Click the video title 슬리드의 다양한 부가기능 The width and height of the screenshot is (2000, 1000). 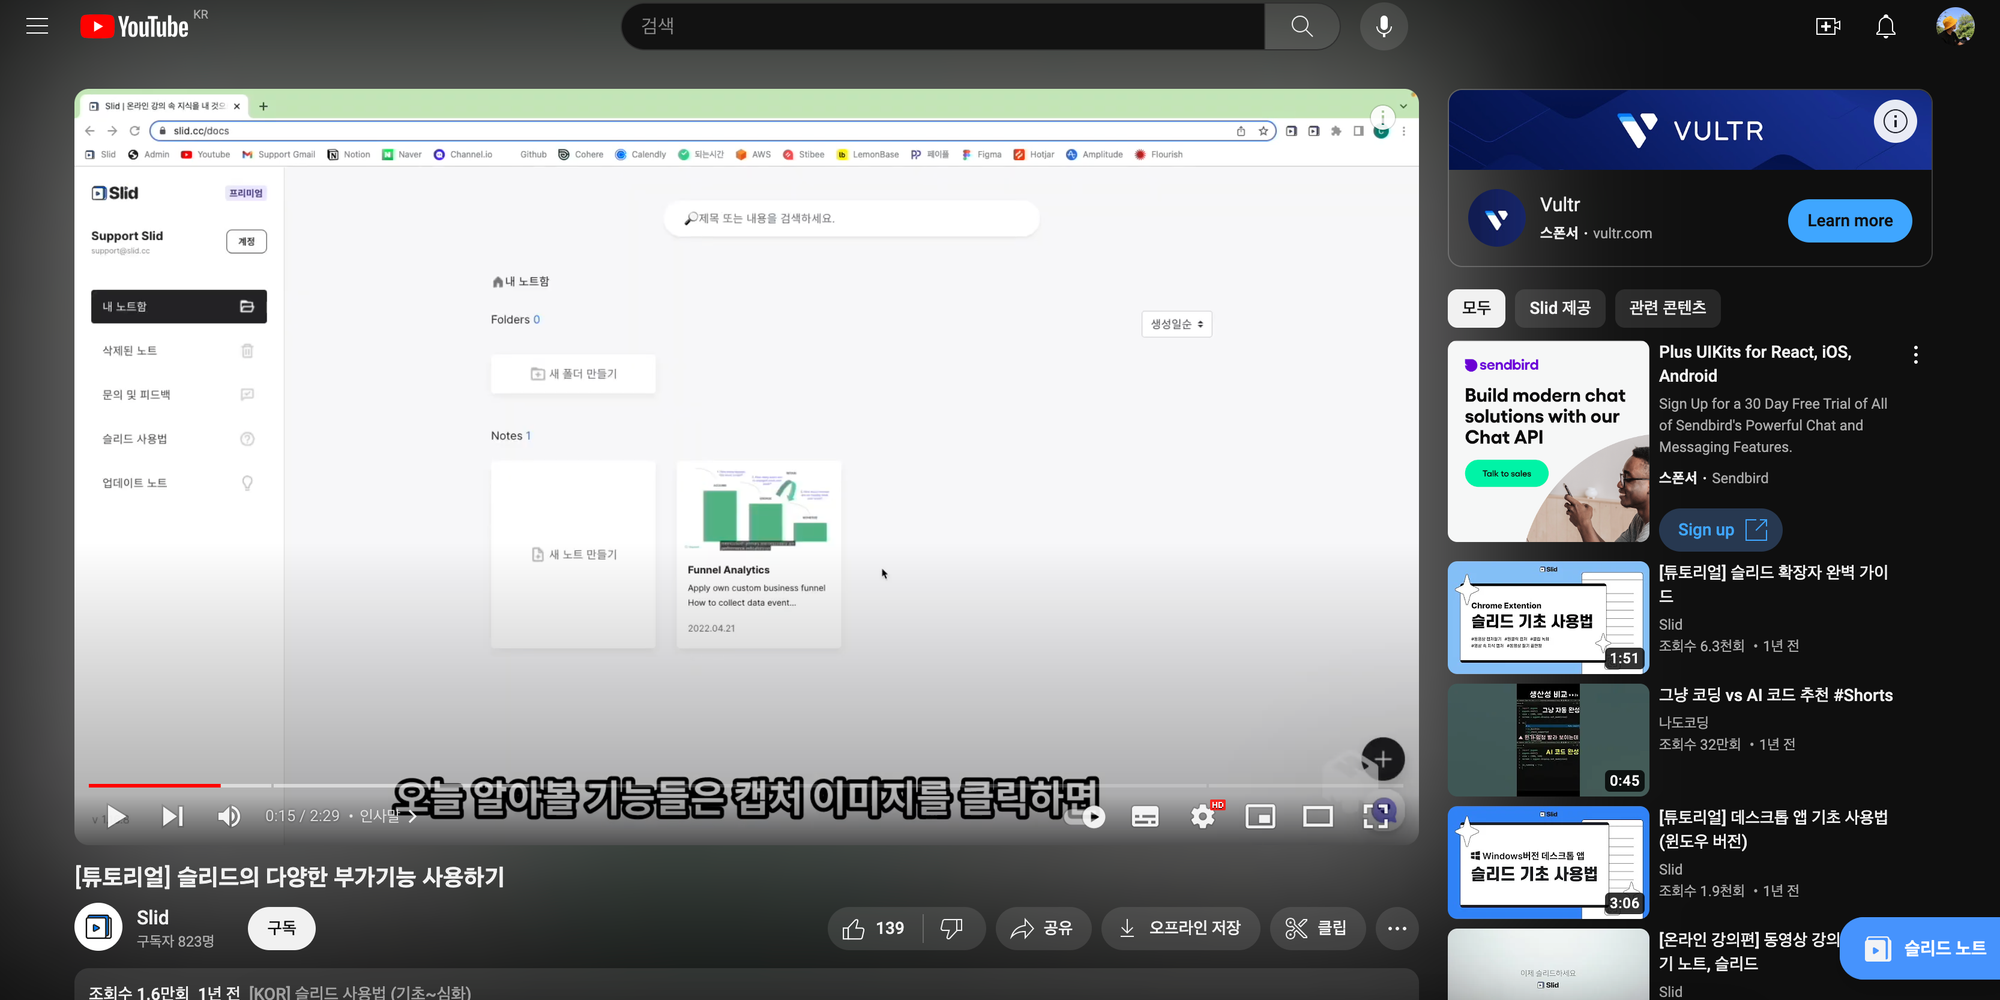pyautogui.click(x=290, y=877)
